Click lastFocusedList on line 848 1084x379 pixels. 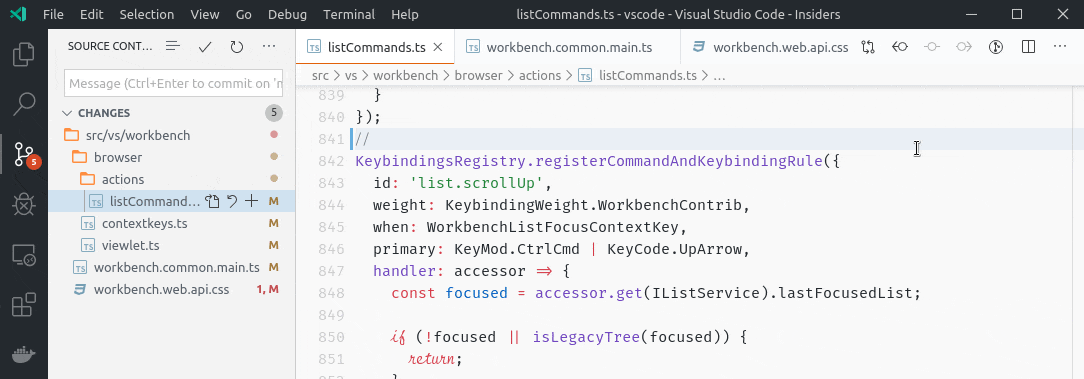point(845,293)
